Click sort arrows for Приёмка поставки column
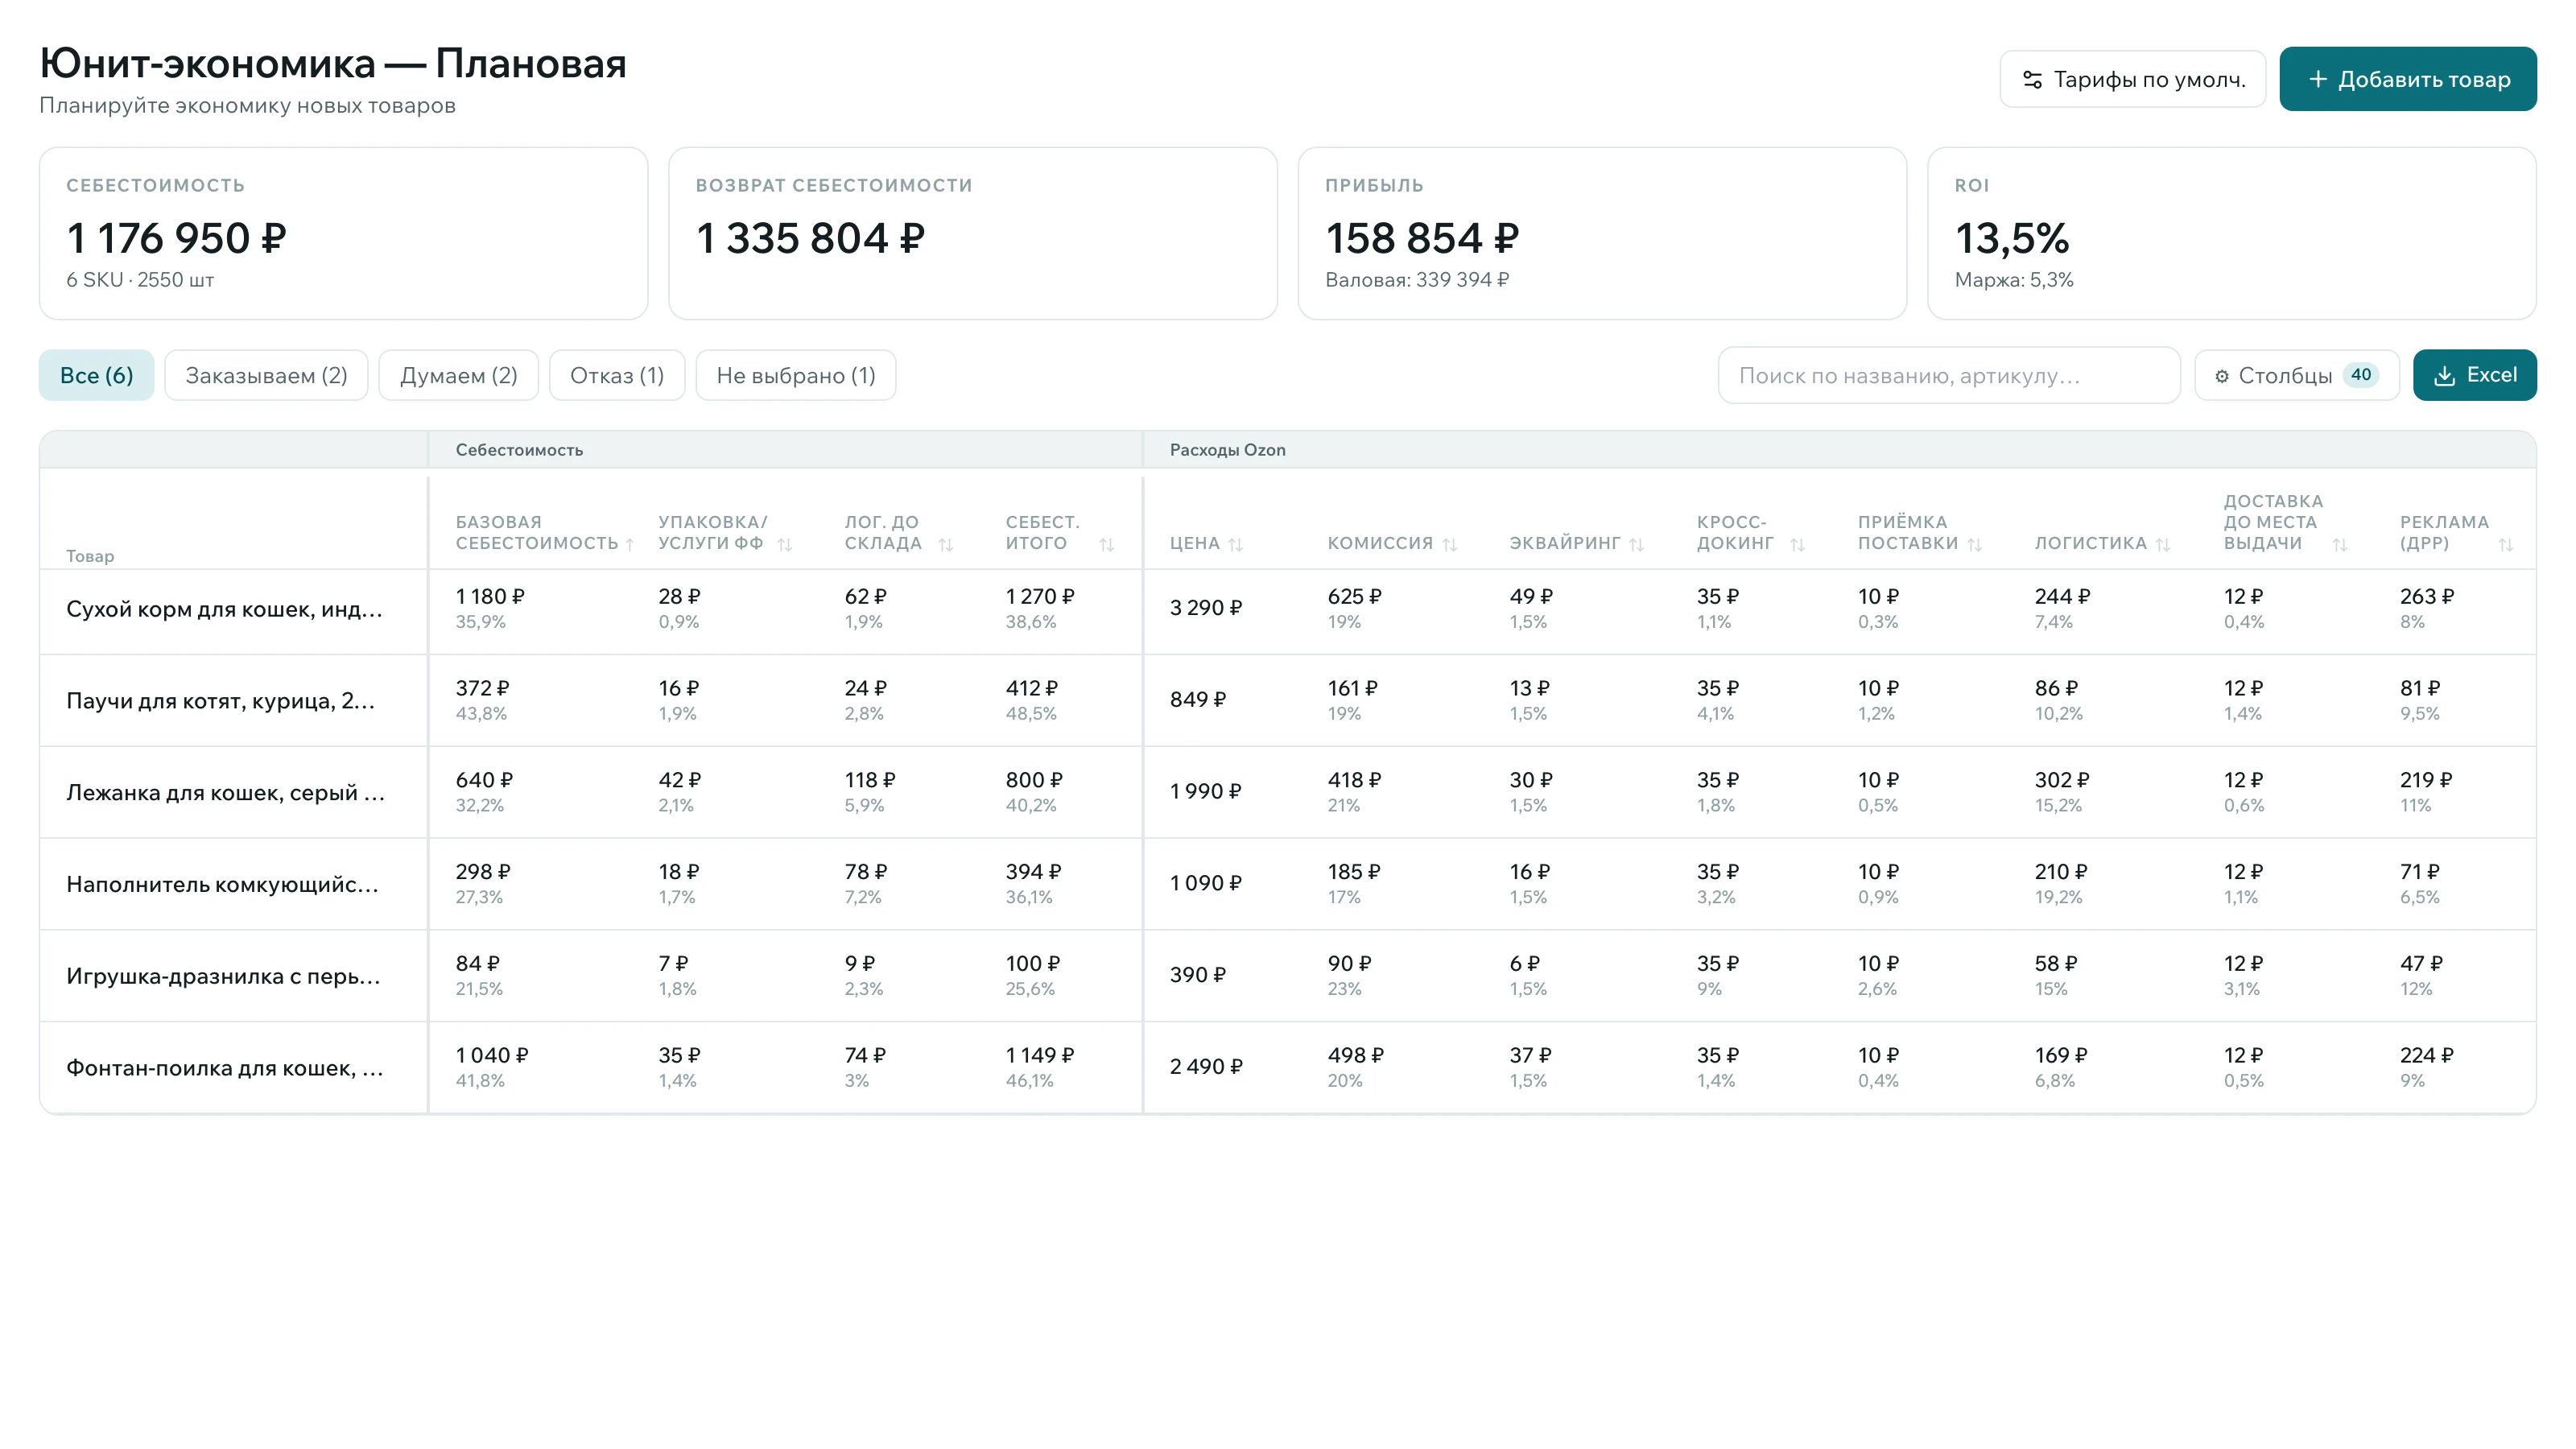 (x=1975, y=545)
